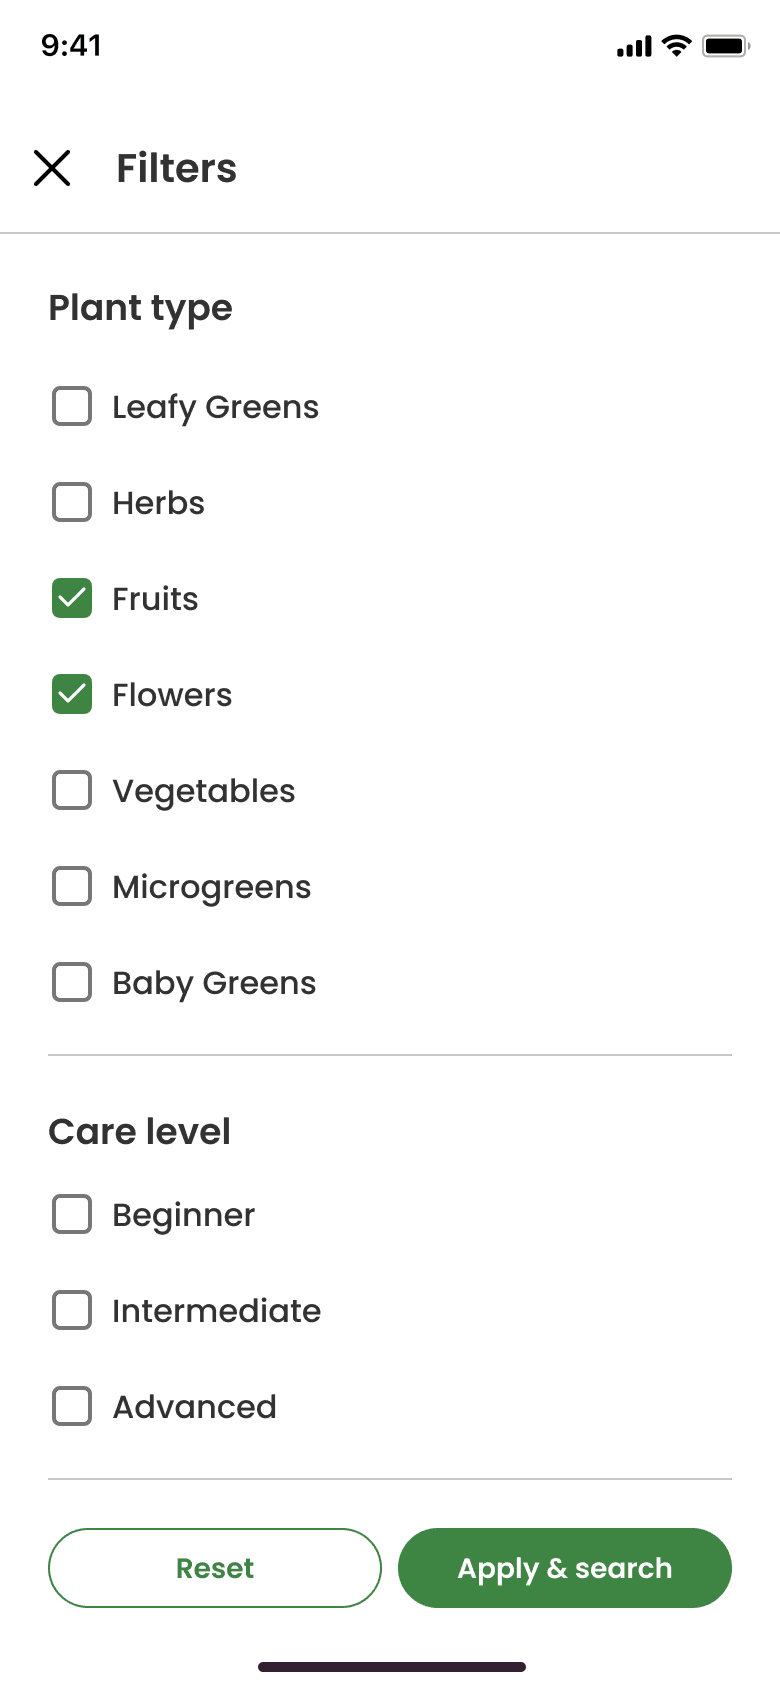Check the Beginner care level box
The height and width of the screenshot is (1688, 780).
[x=72, y=1215]
